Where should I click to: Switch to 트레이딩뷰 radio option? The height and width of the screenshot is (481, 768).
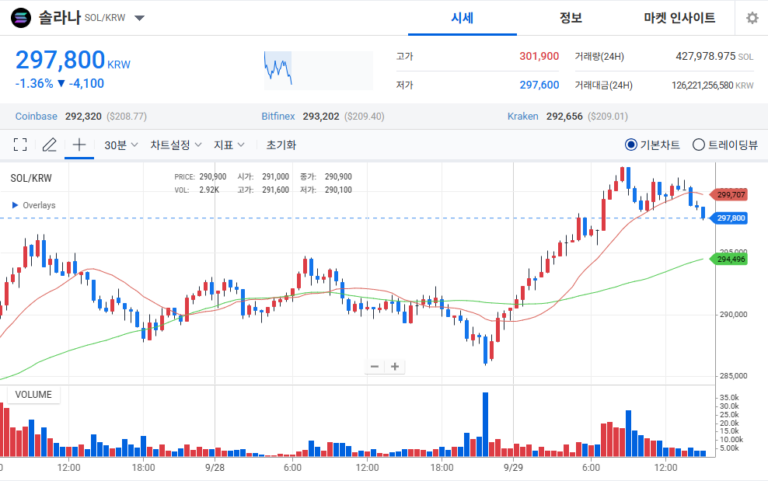coord(725,144)
